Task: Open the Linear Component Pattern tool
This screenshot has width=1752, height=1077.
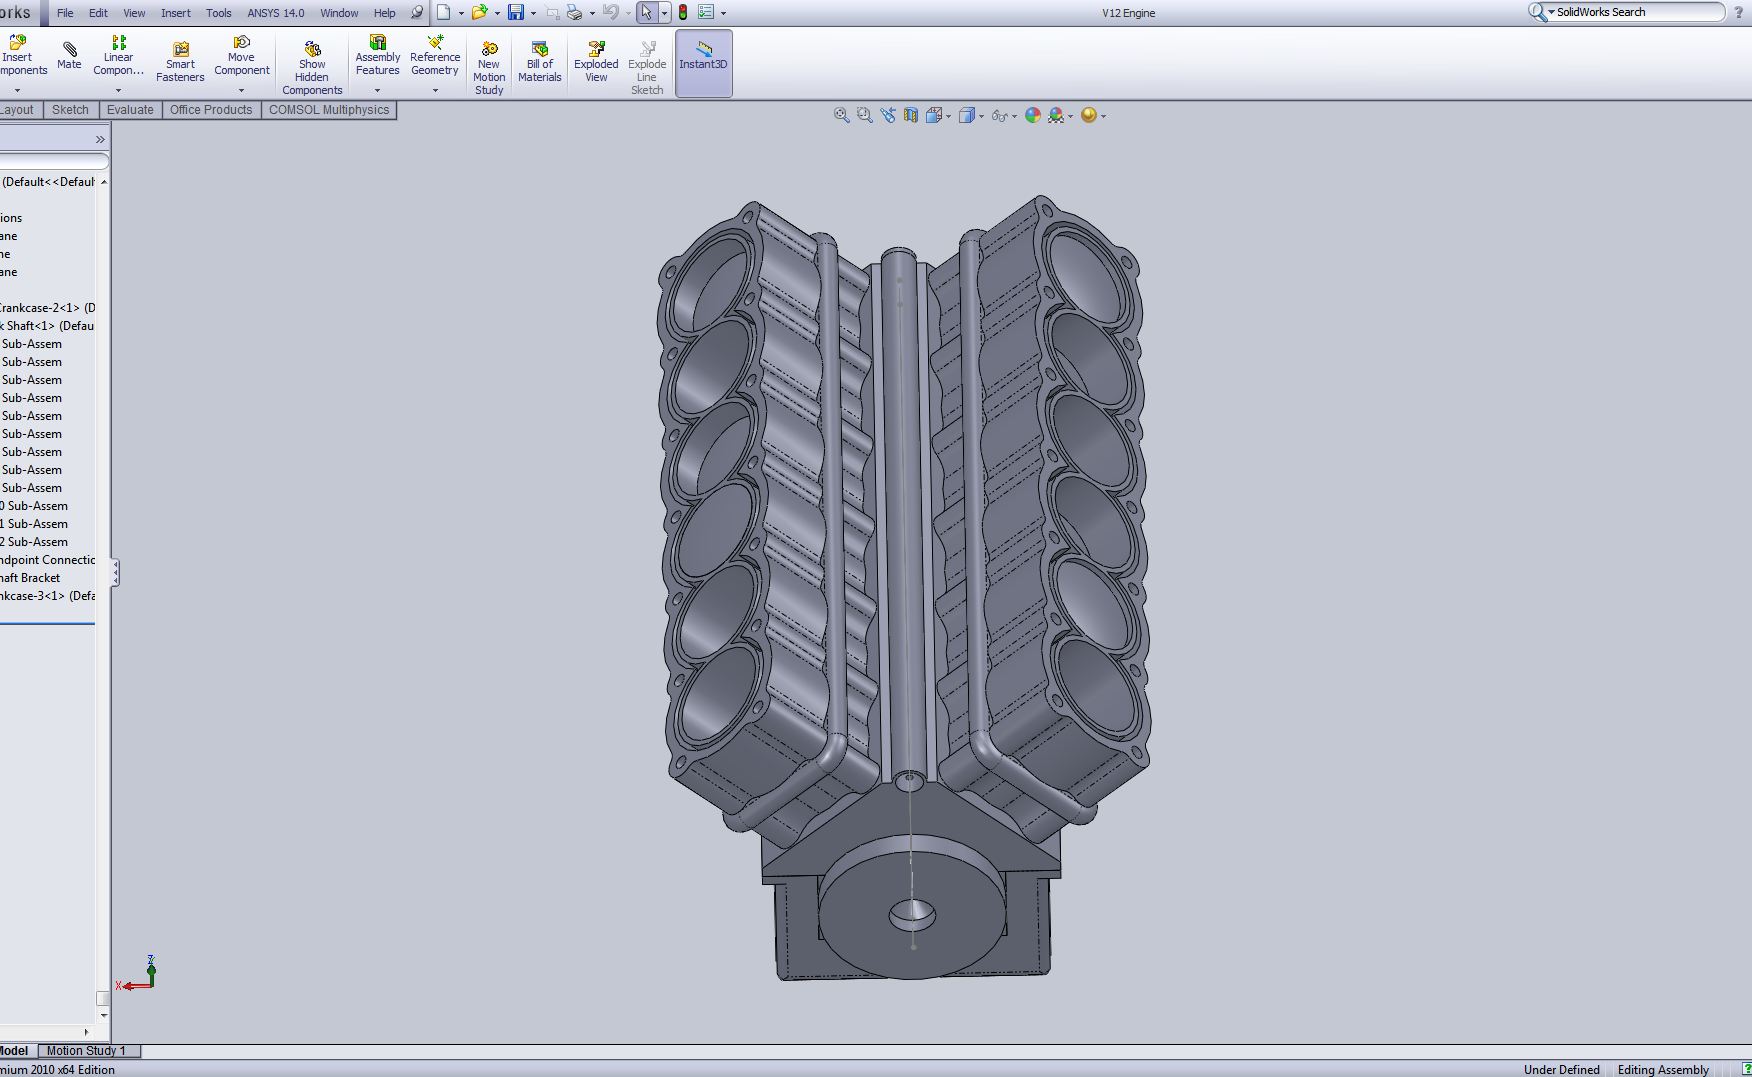Action: click(x=118, y=56)
